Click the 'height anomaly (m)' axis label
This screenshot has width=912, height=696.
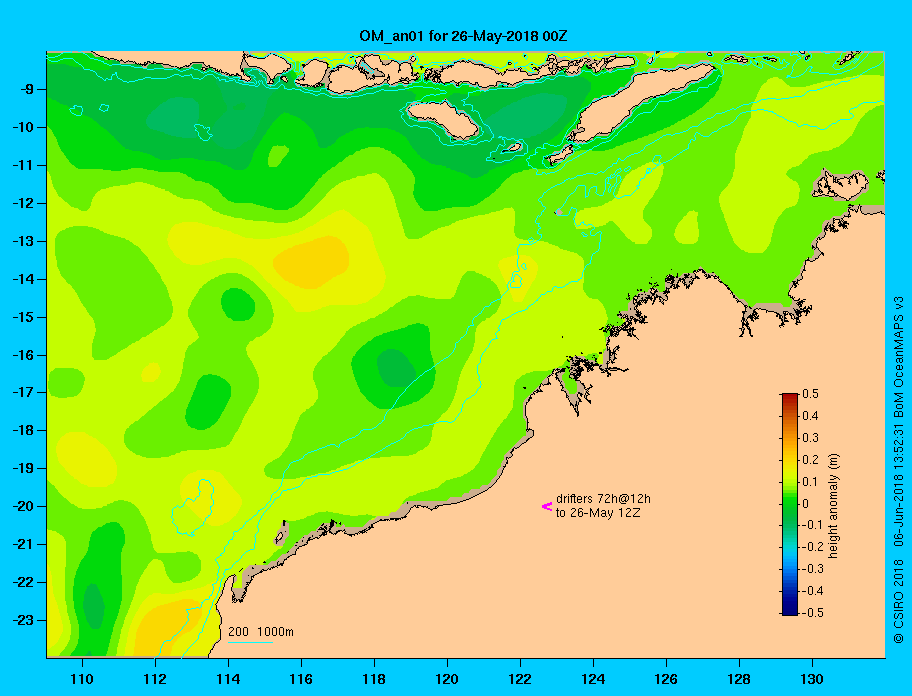click(x=833, y=505)
